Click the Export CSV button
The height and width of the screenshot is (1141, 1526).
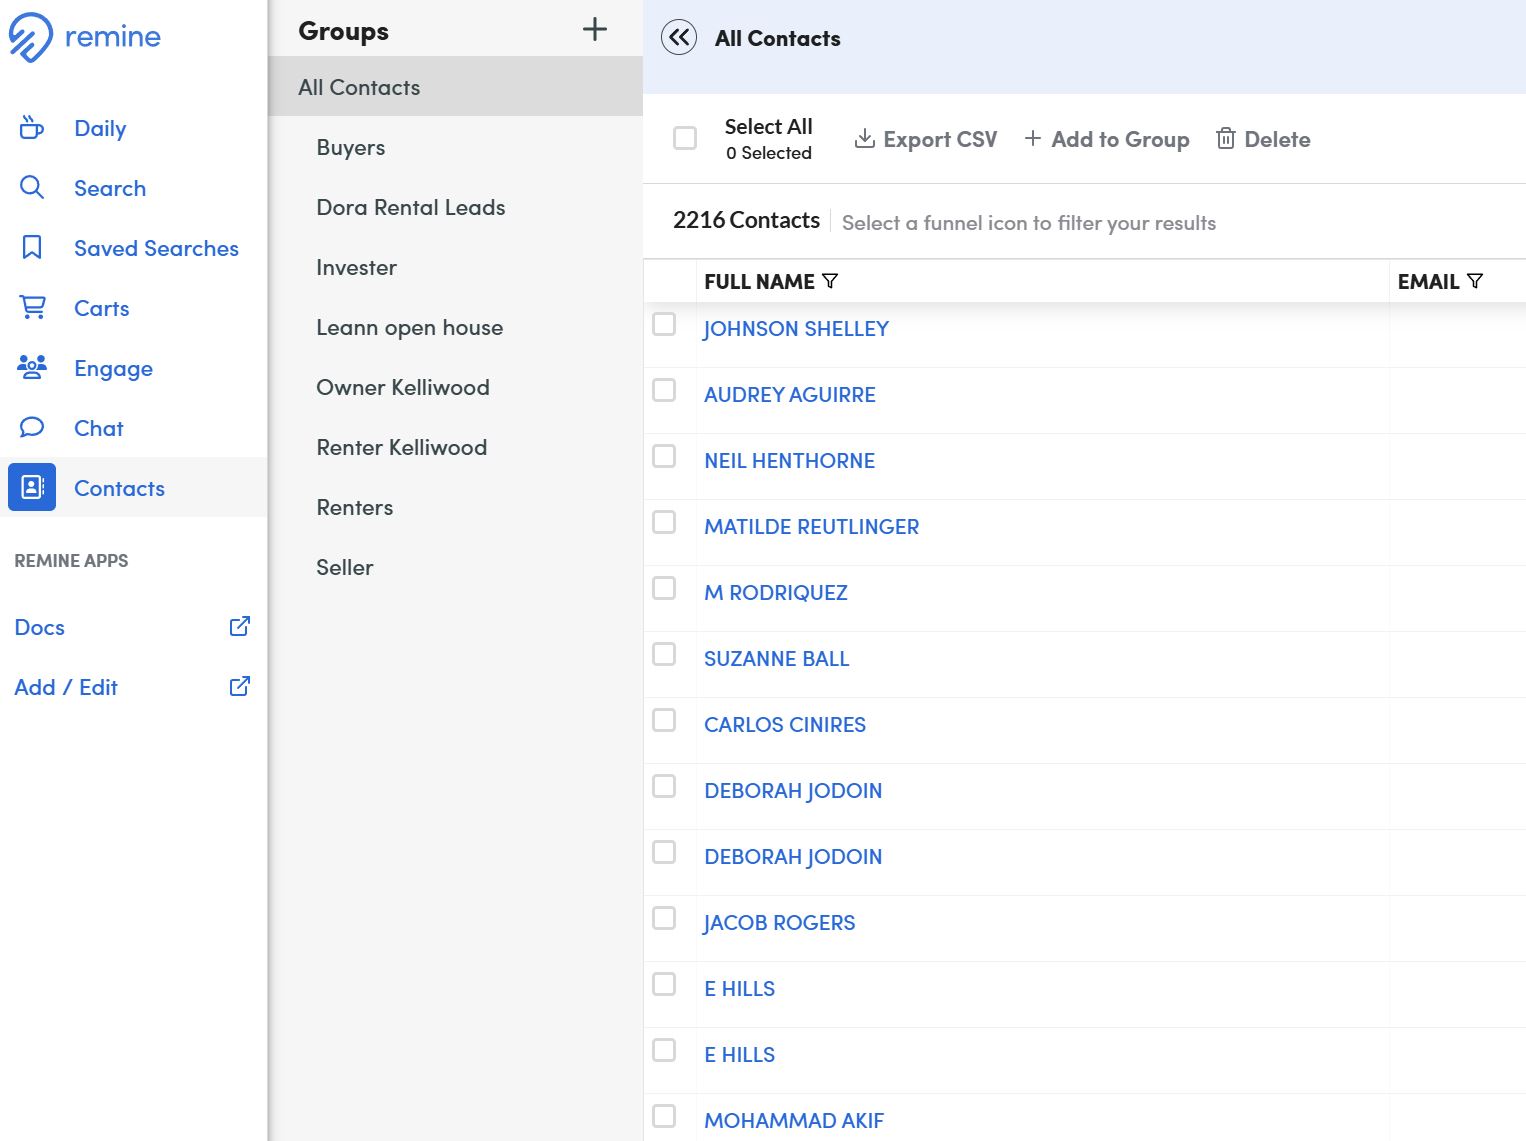926,140
